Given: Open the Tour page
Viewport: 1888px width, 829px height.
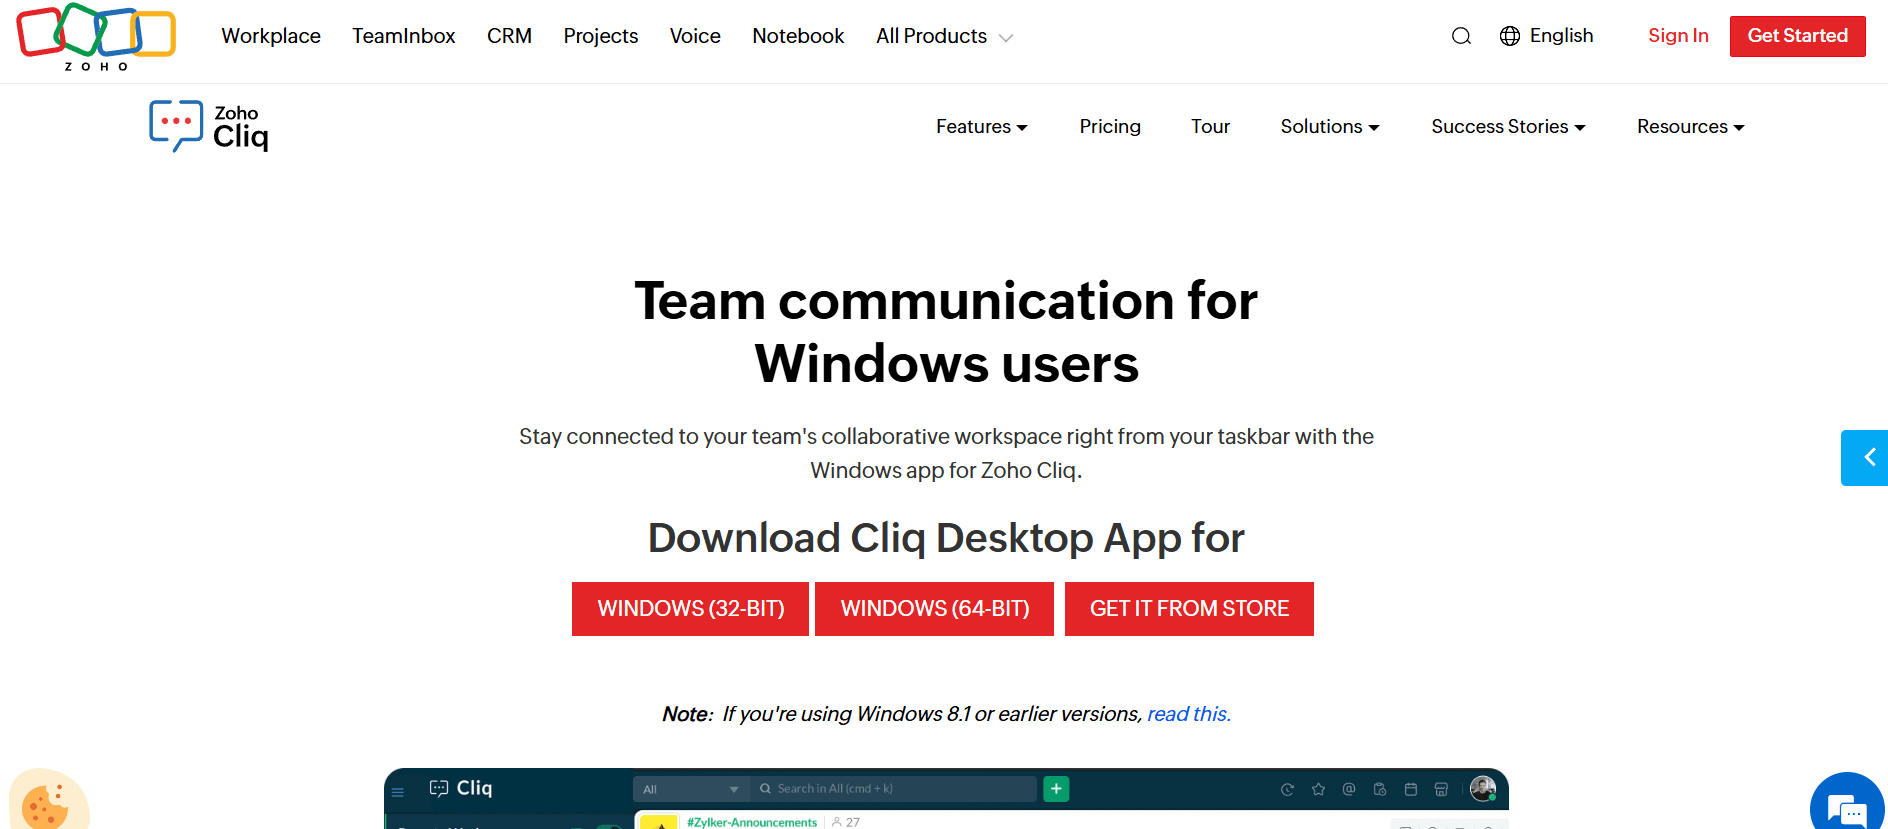Looking at the screenshot, I should (x=1210, y=127).
